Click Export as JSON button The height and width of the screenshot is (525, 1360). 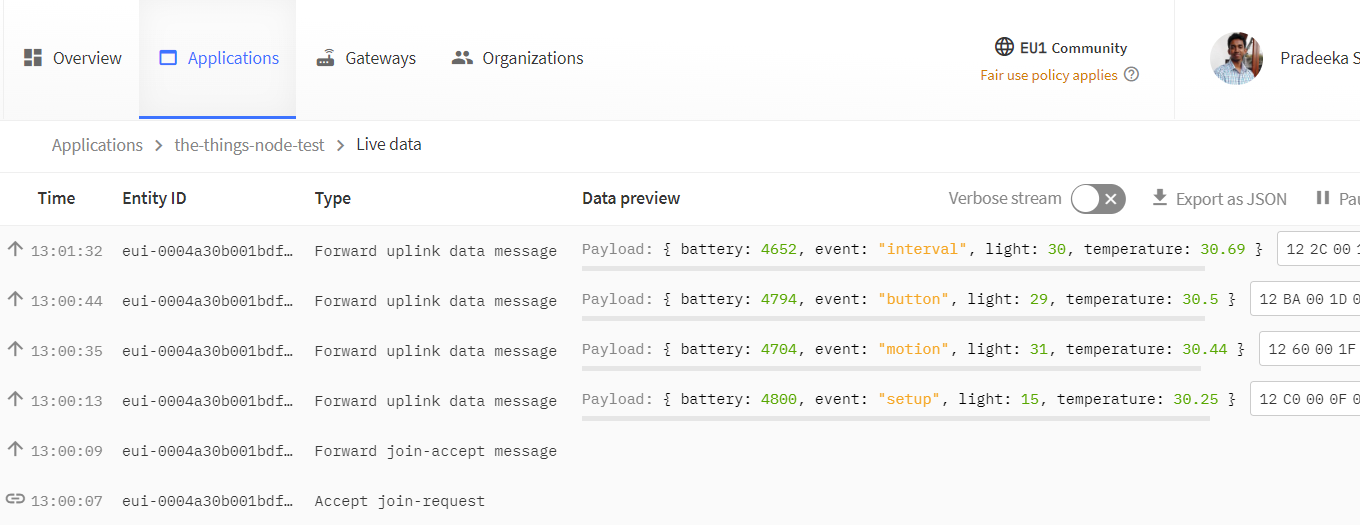1219,199
